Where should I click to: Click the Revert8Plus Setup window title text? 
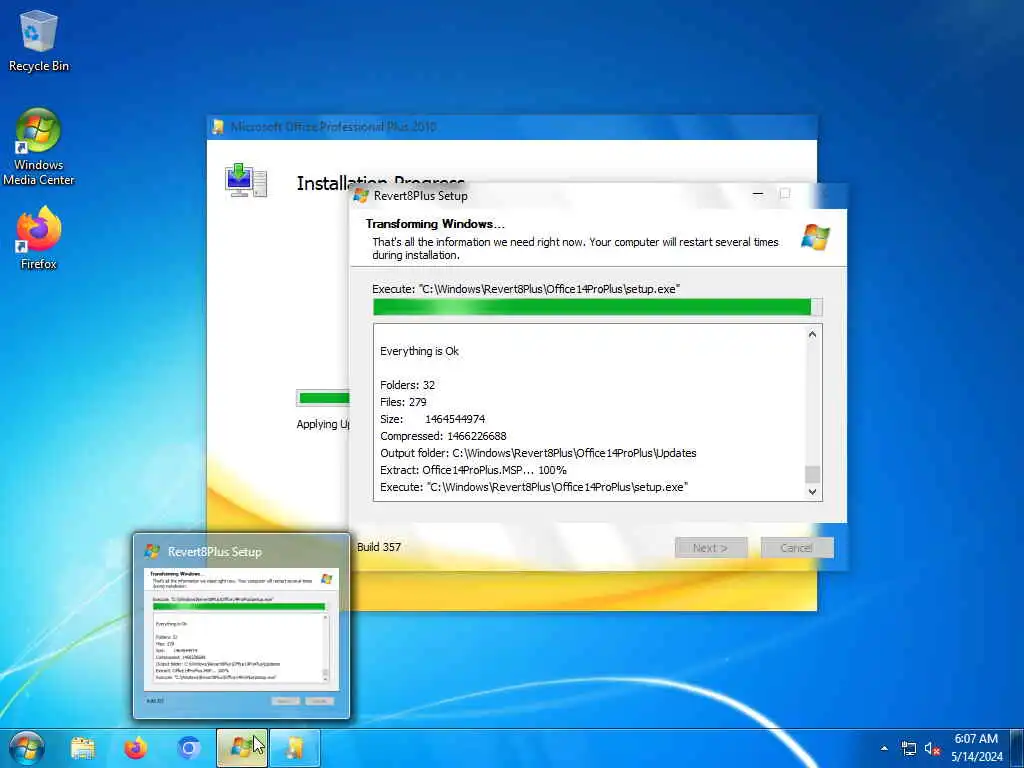pyautogui.click(x=421, y=195)
